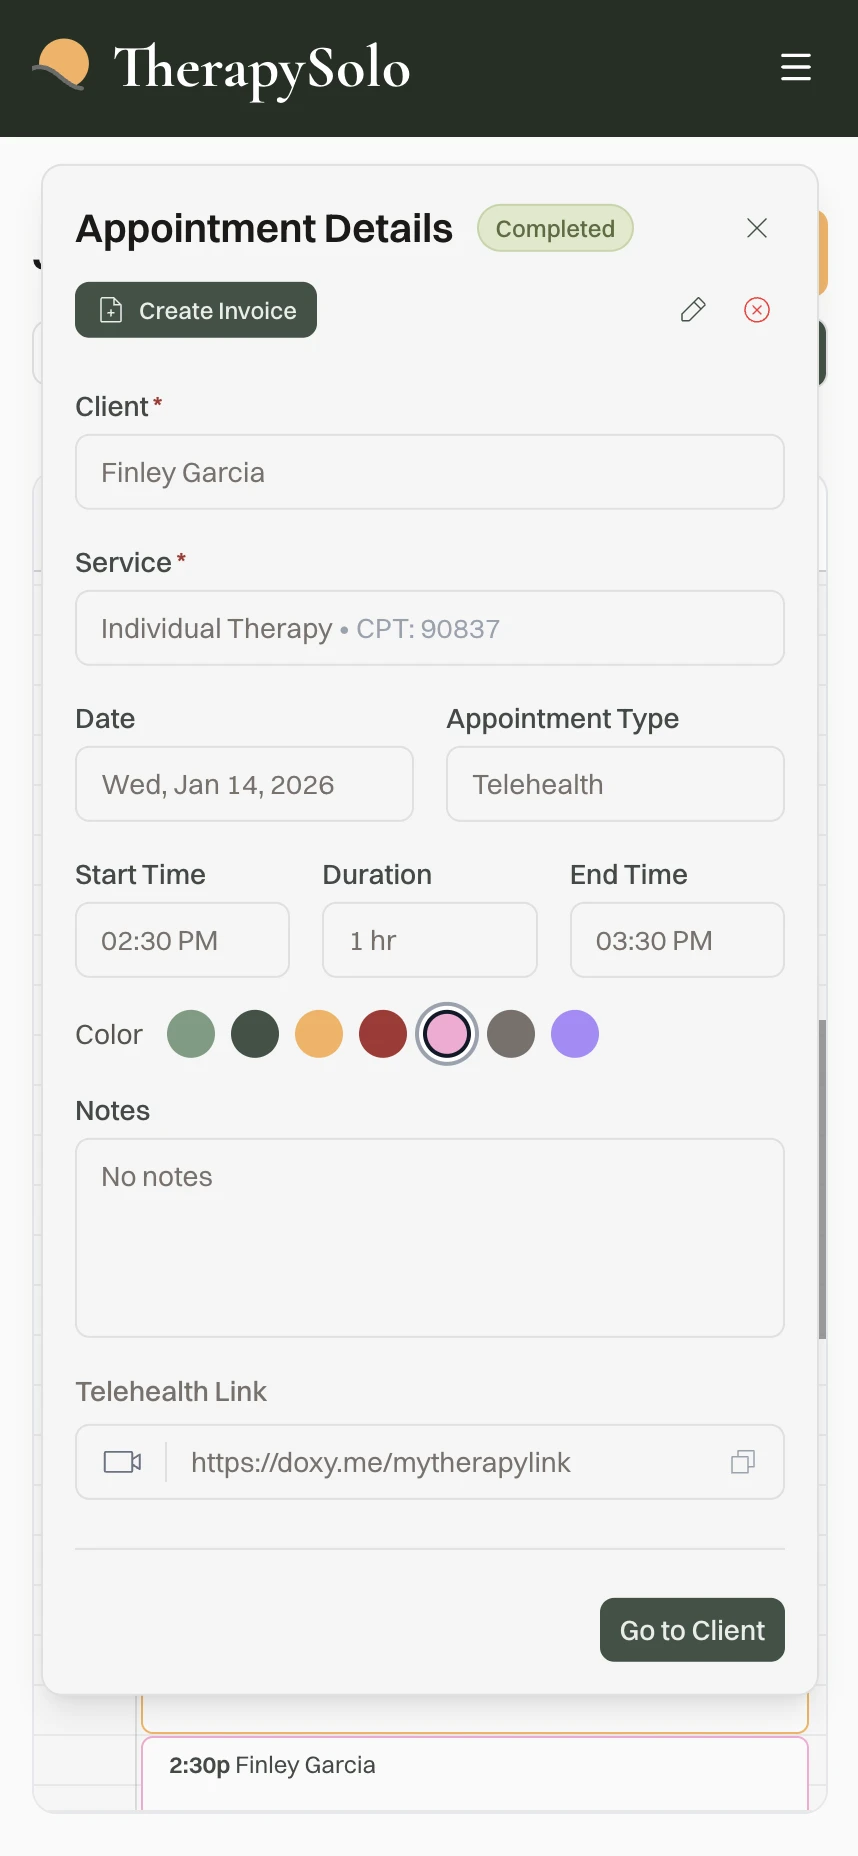Viewport: 858px width, 1856px height.
Task: Pick the orange color swatch
Action: [319, 1034]
